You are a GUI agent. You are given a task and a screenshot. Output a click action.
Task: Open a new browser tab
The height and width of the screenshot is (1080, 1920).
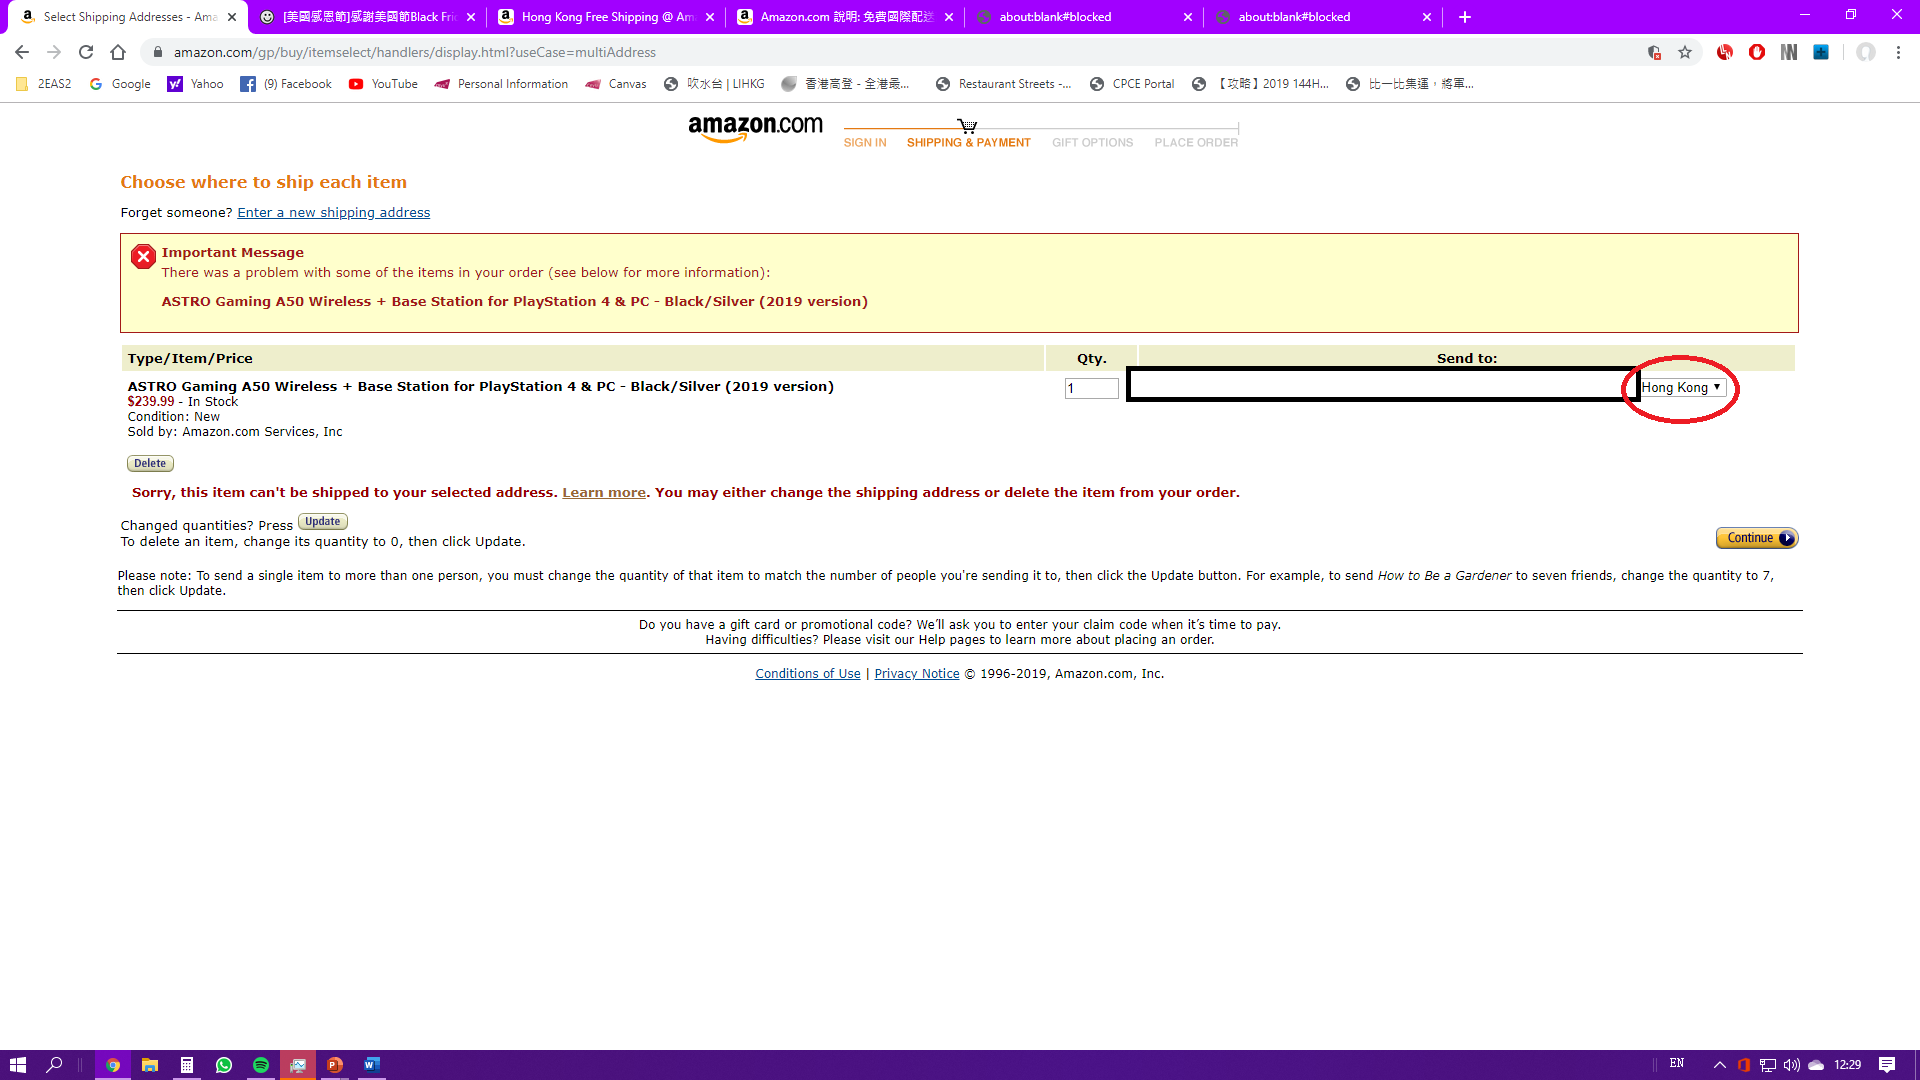click(x=1465, y=17)
